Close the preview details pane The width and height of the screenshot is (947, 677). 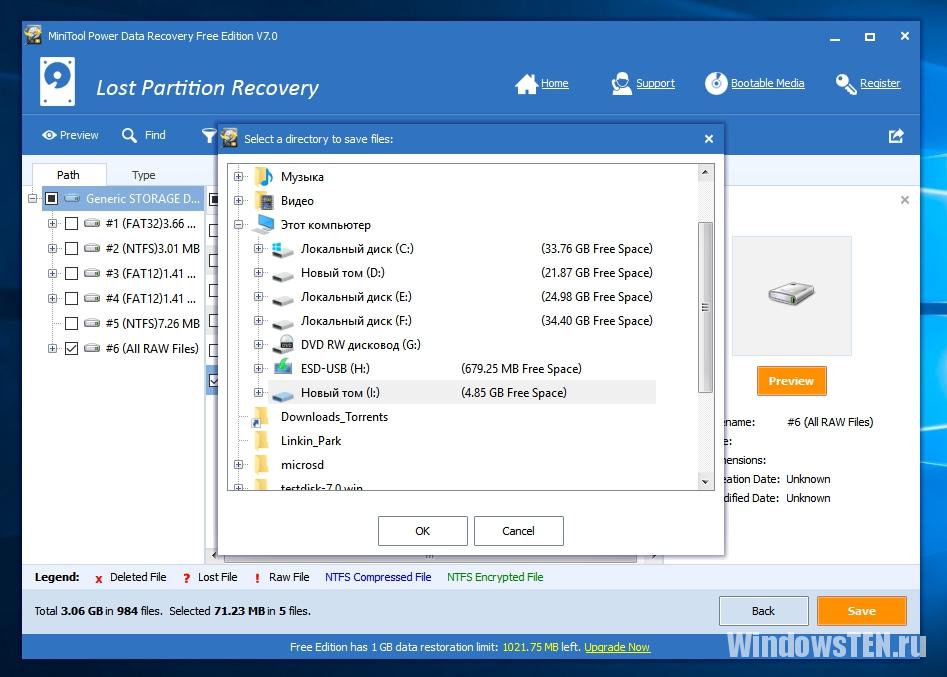[x=905, y=200]
